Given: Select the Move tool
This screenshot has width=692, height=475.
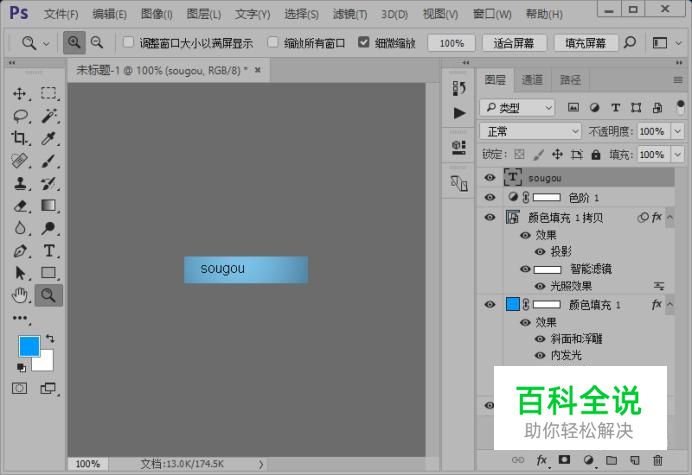Looking at the screenshot, I should (19, 94).
